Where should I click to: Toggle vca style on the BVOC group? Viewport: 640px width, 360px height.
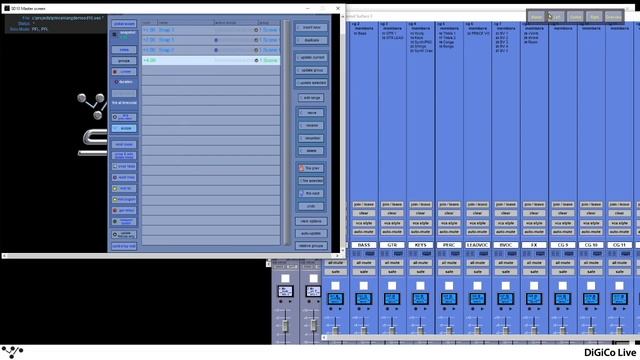[506, 223]
